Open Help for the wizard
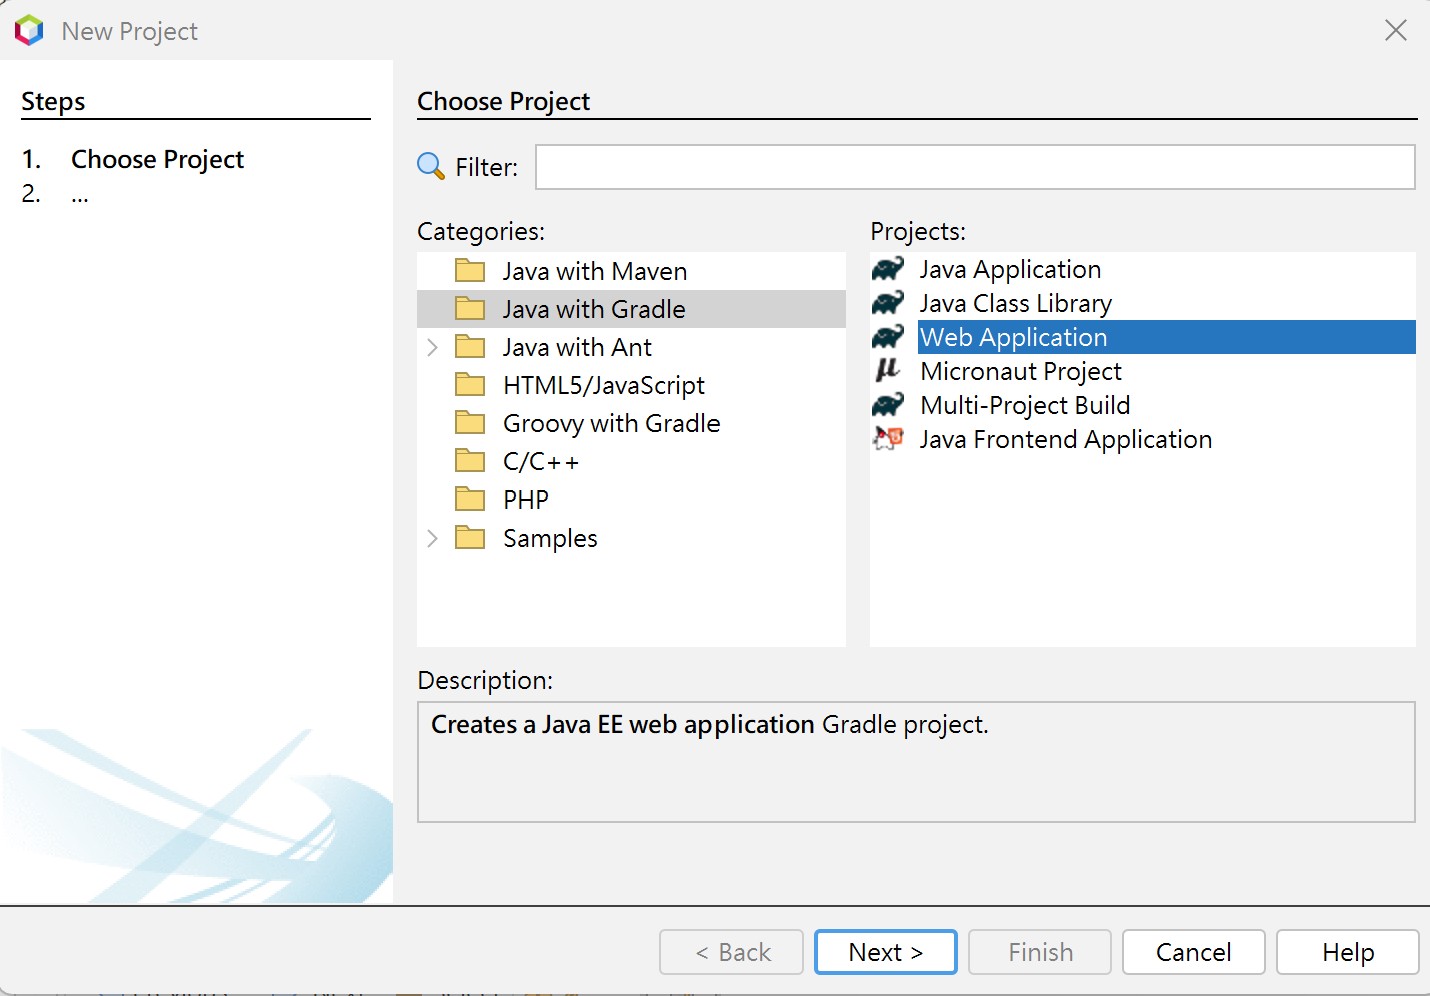The height and width of the screenshot is (996, 1430). click(x=1347, y=952)
